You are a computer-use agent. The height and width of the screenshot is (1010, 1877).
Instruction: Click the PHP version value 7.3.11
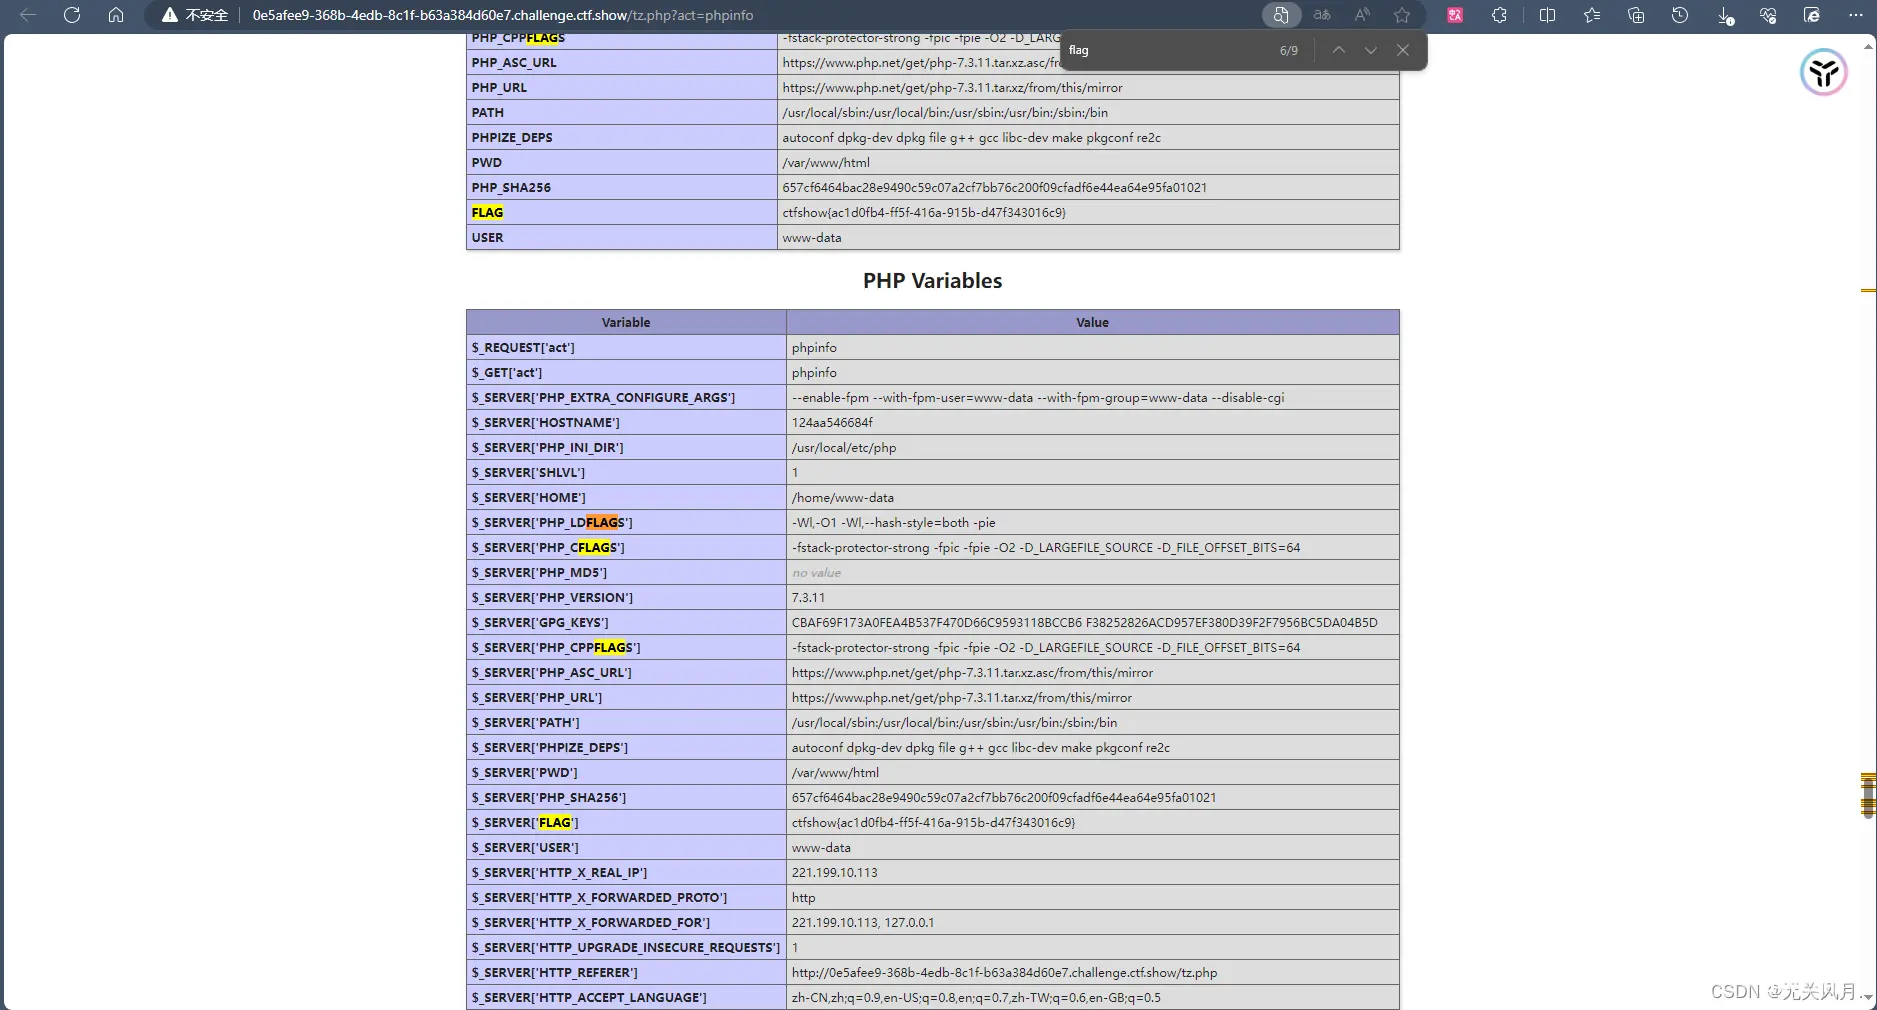tap(808, 597)
